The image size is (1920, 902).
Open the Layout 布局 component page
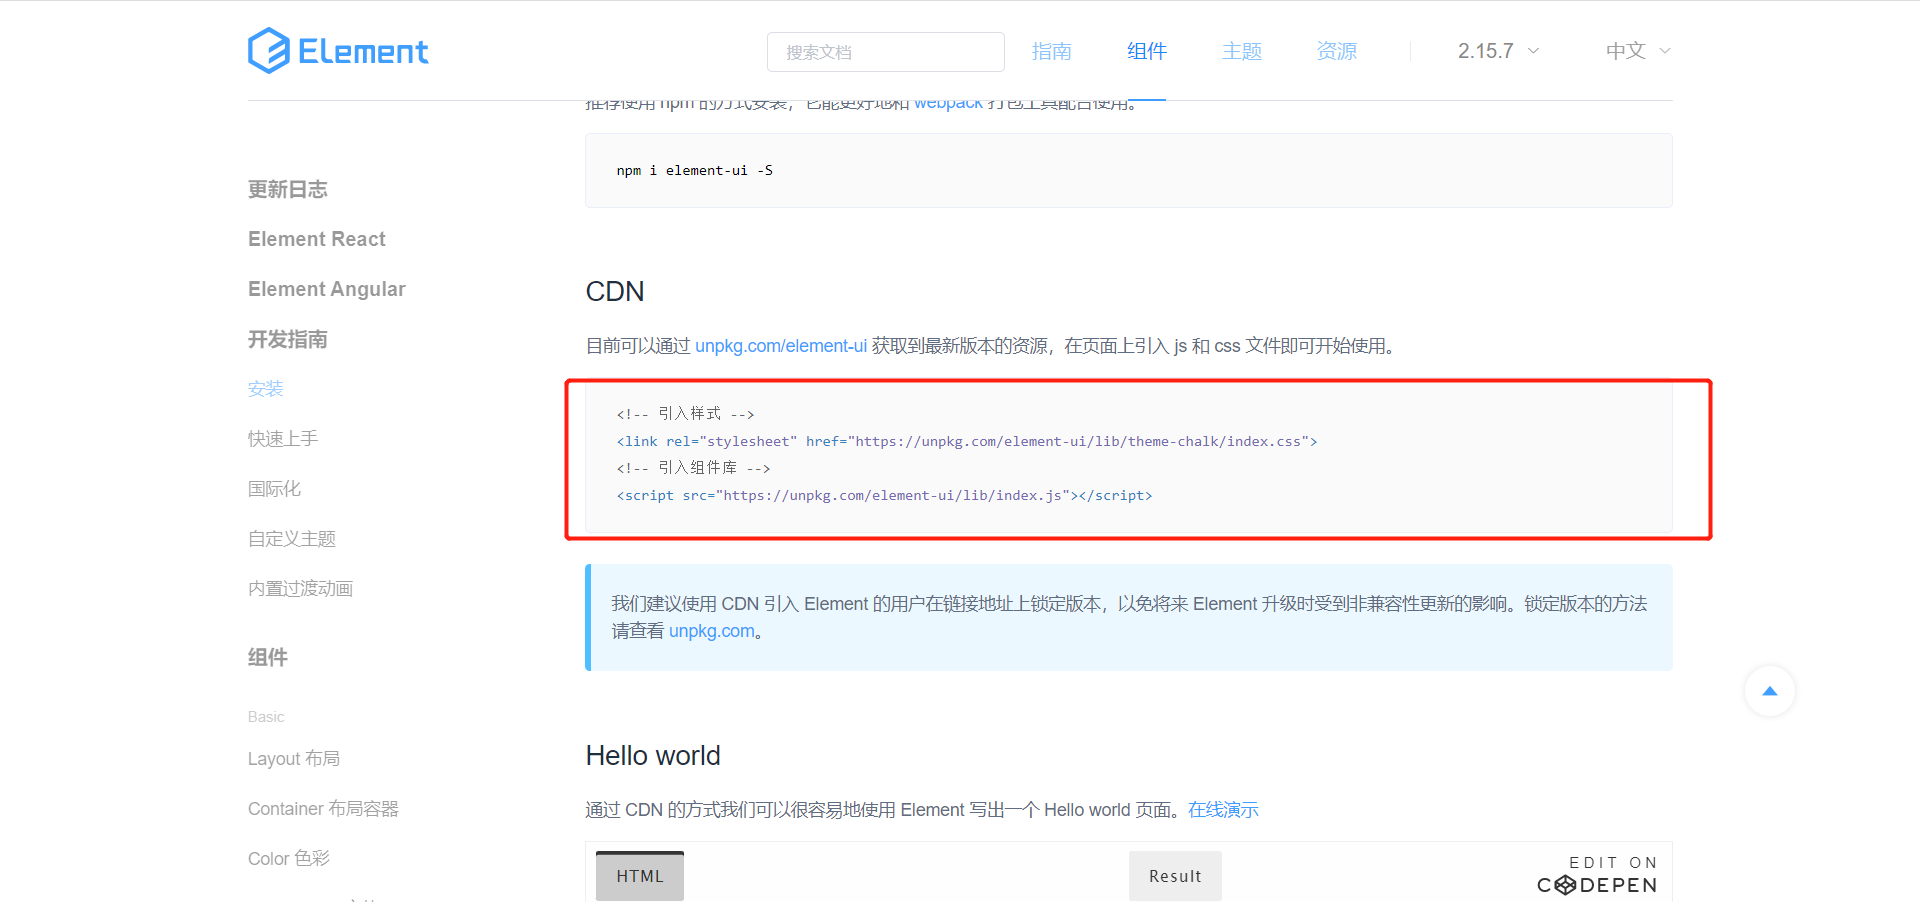coord(294,758)
